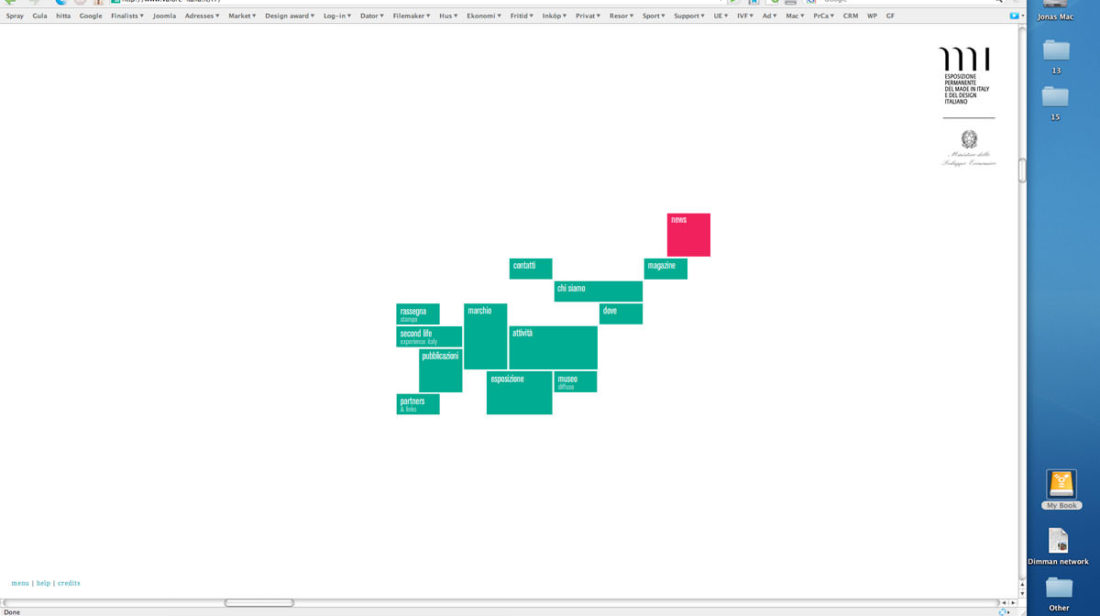Expand the Mac bookmark folder
Screen dimensions: 1100x616
pos(795,15)
